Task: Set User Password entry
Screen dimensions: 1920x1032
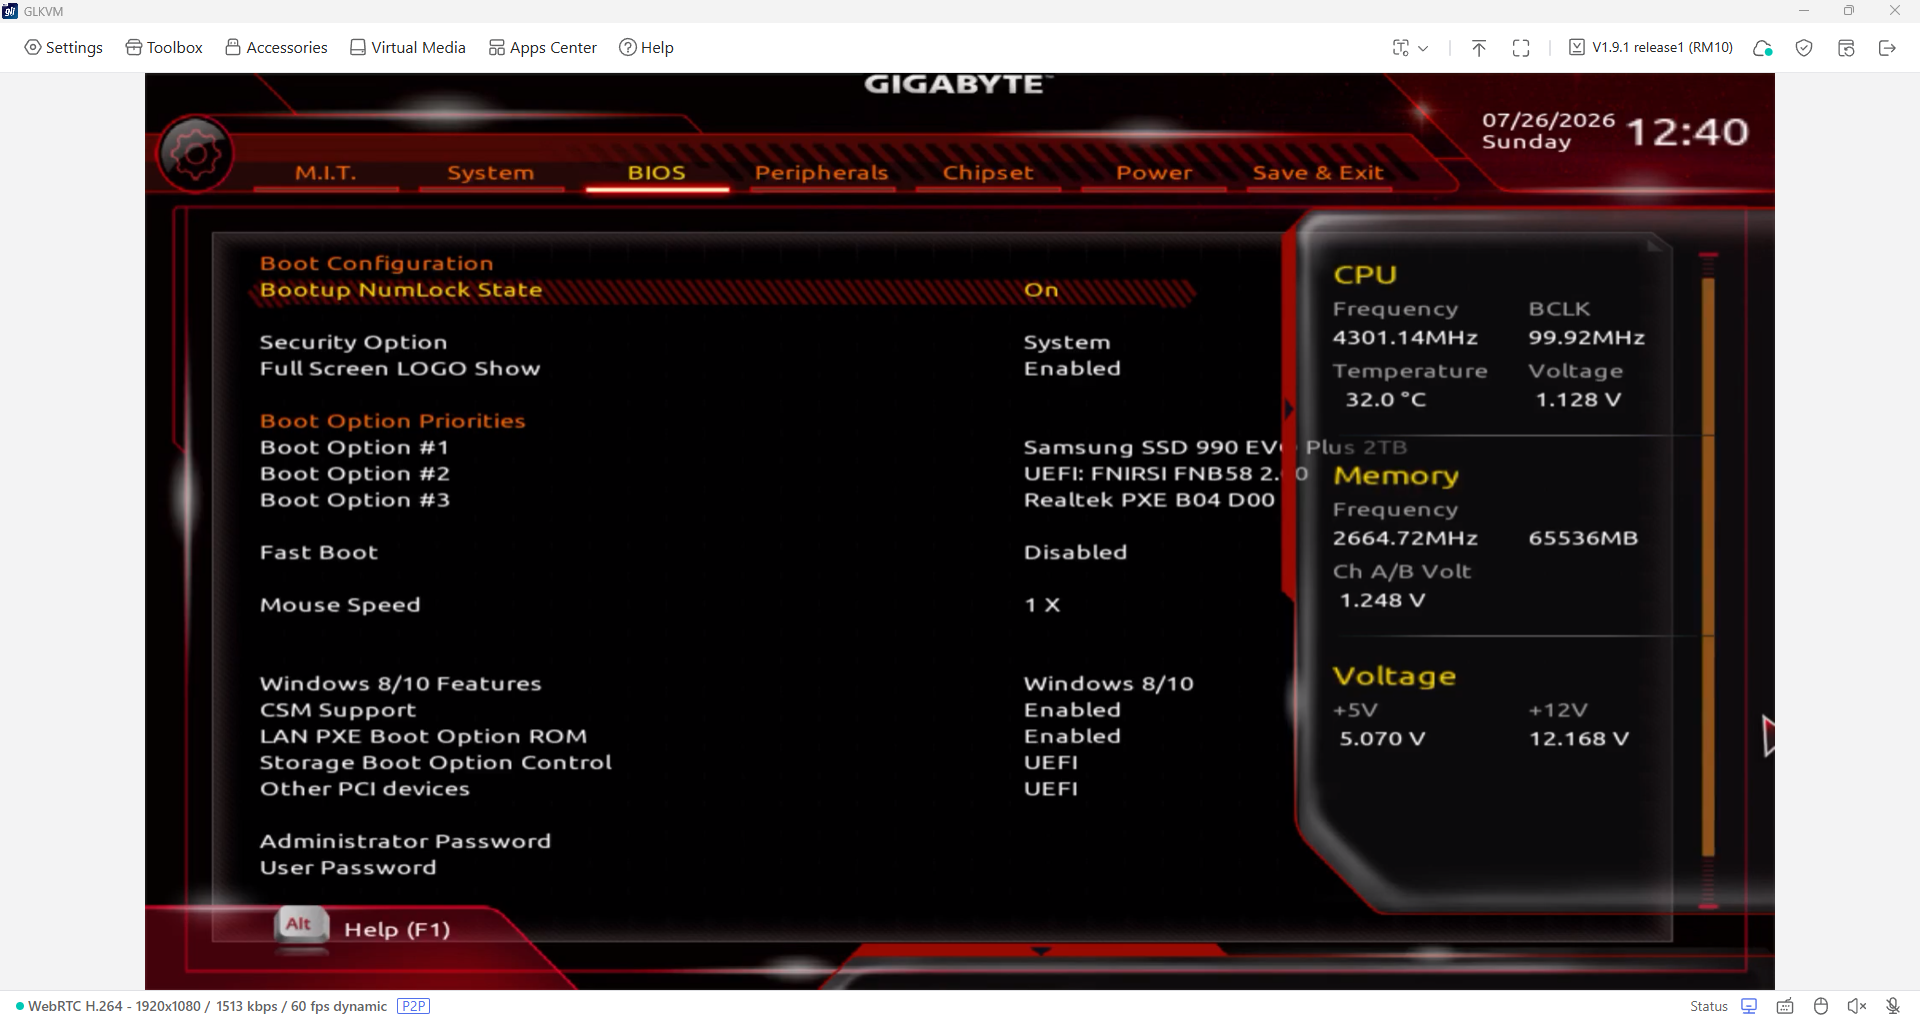Action: [x=348, y=868]
